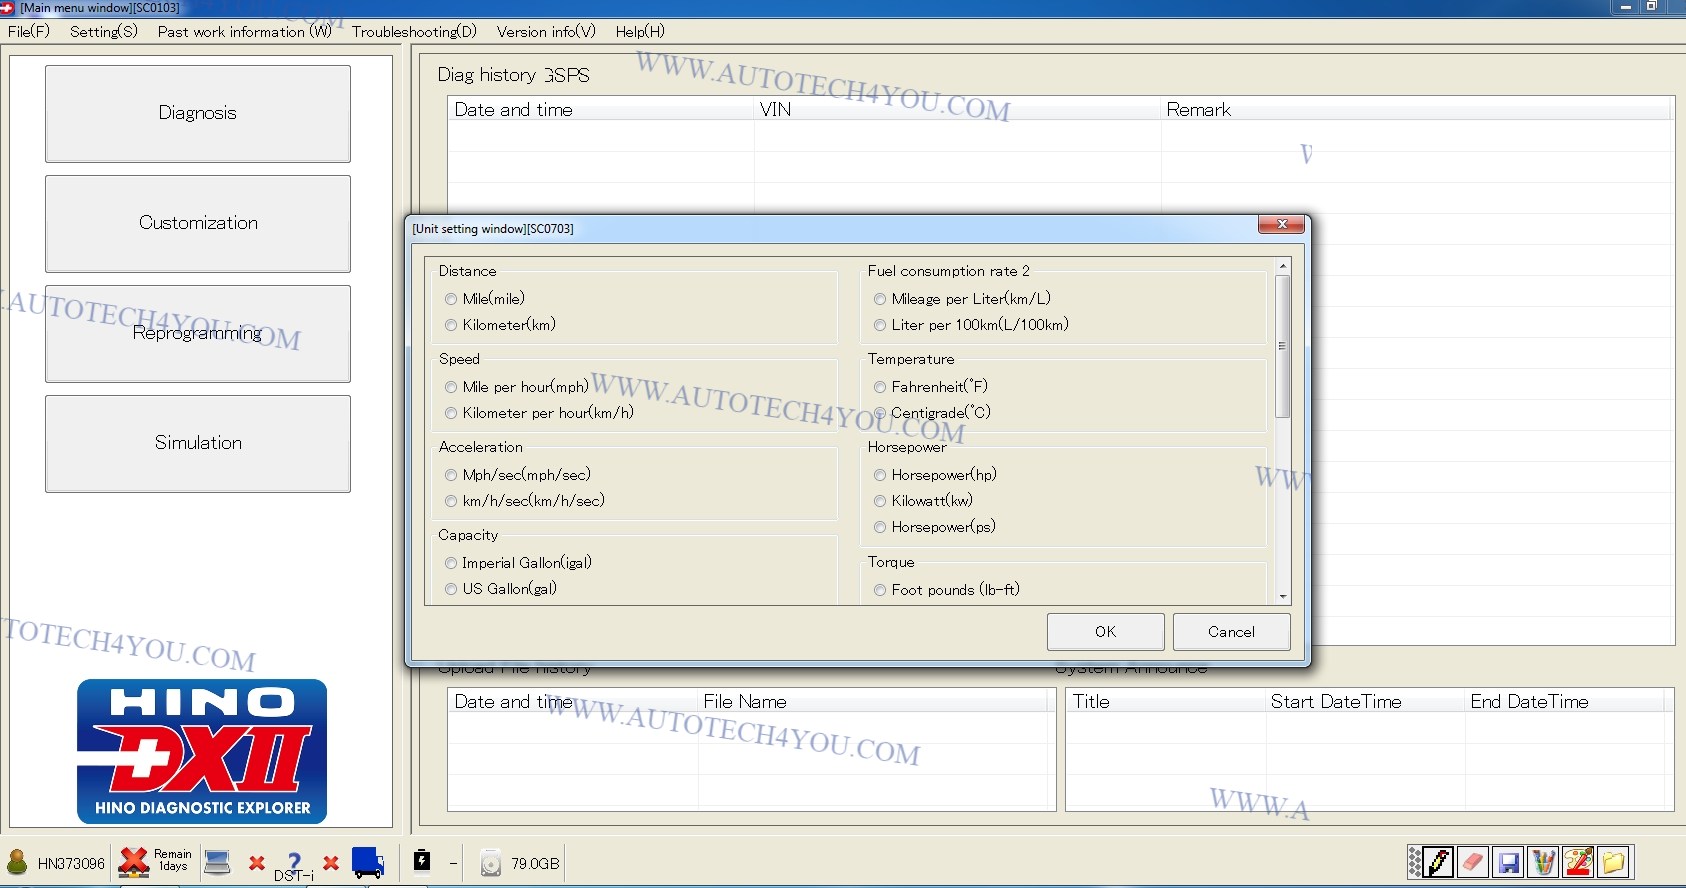1686x888 pixels.
Task: Click the floppy disk save icon
Action: pos(1509,862)
